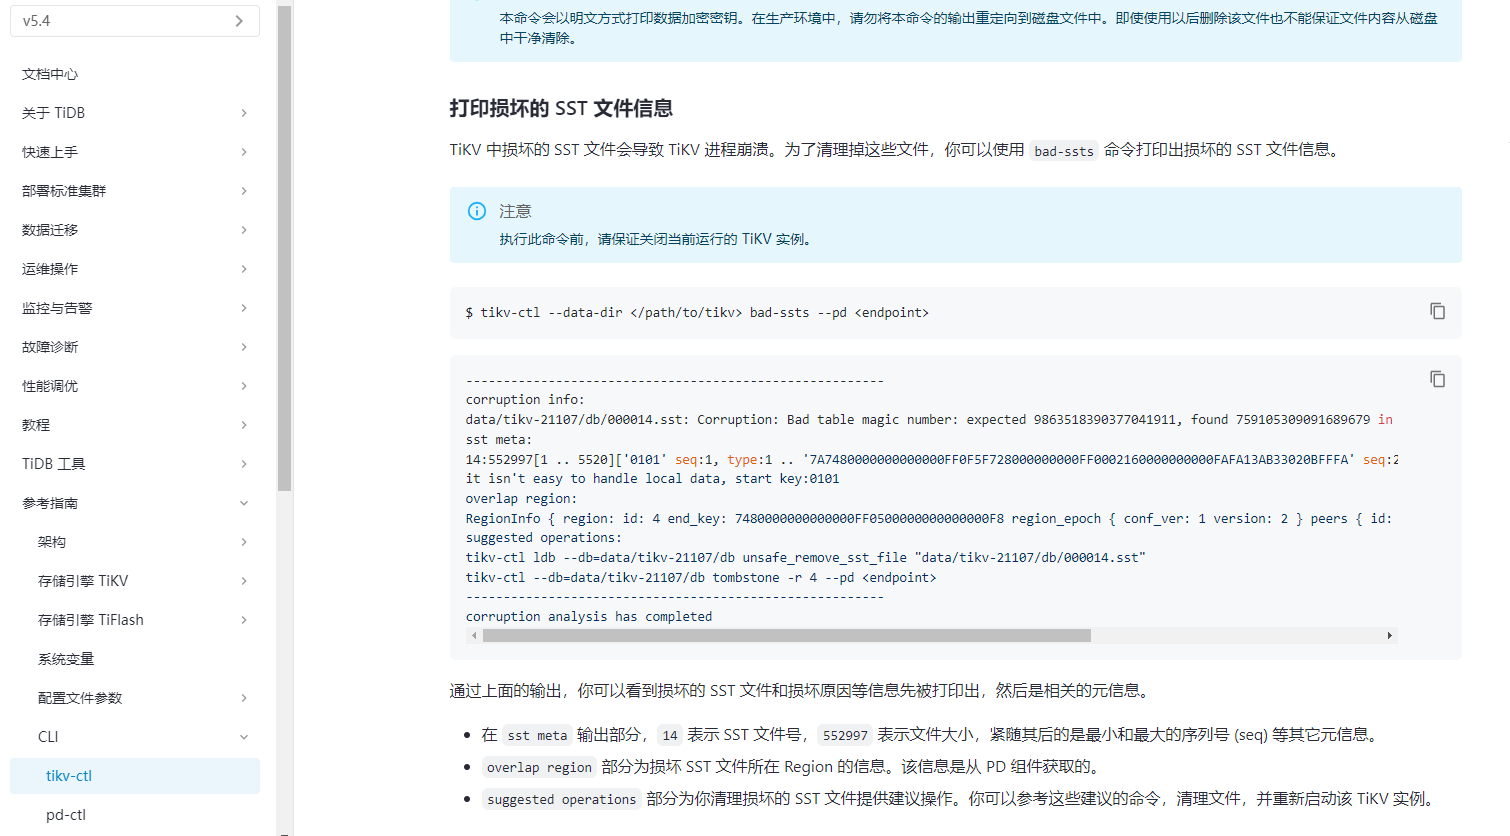This screenshot has height=836, width=1510.
Task: Expand the 关于 TiDB section
Action: [x=244, y=113]
